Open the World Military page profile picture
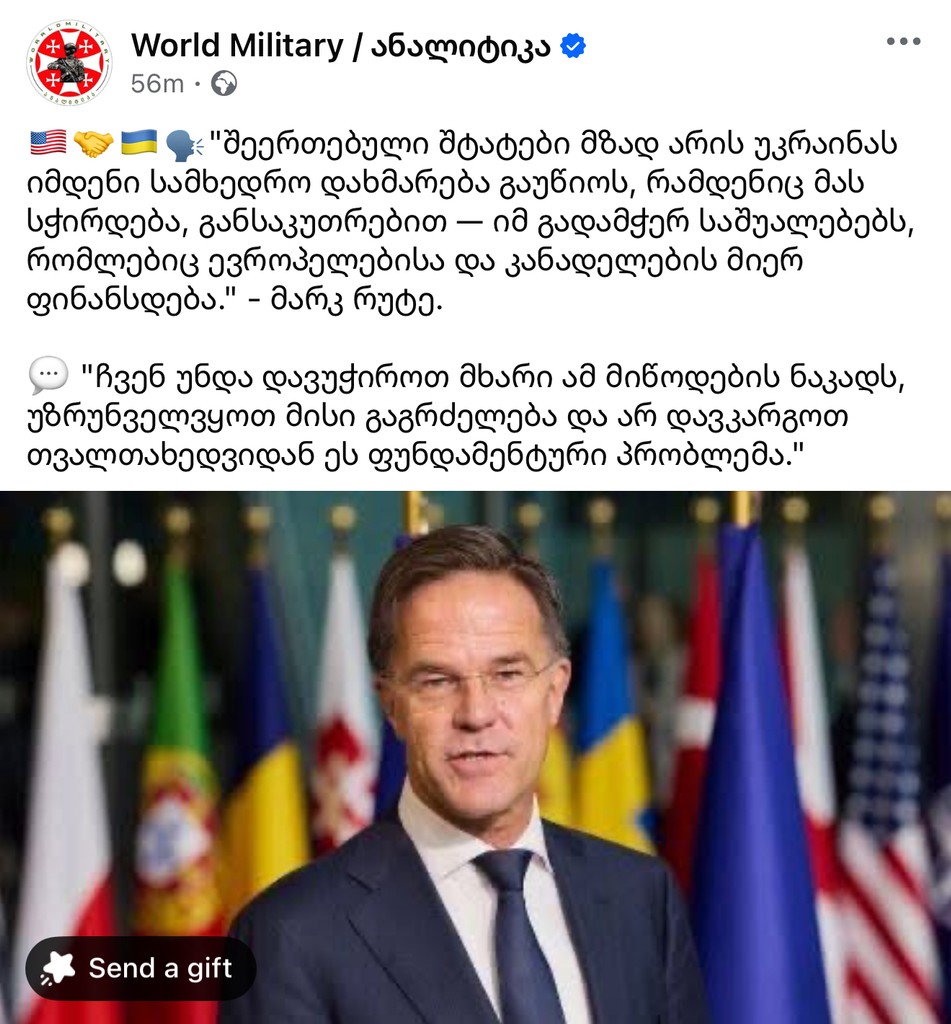Image resolution: width=951 pixels, height=1024 pixels. click(x=69, y=63)
